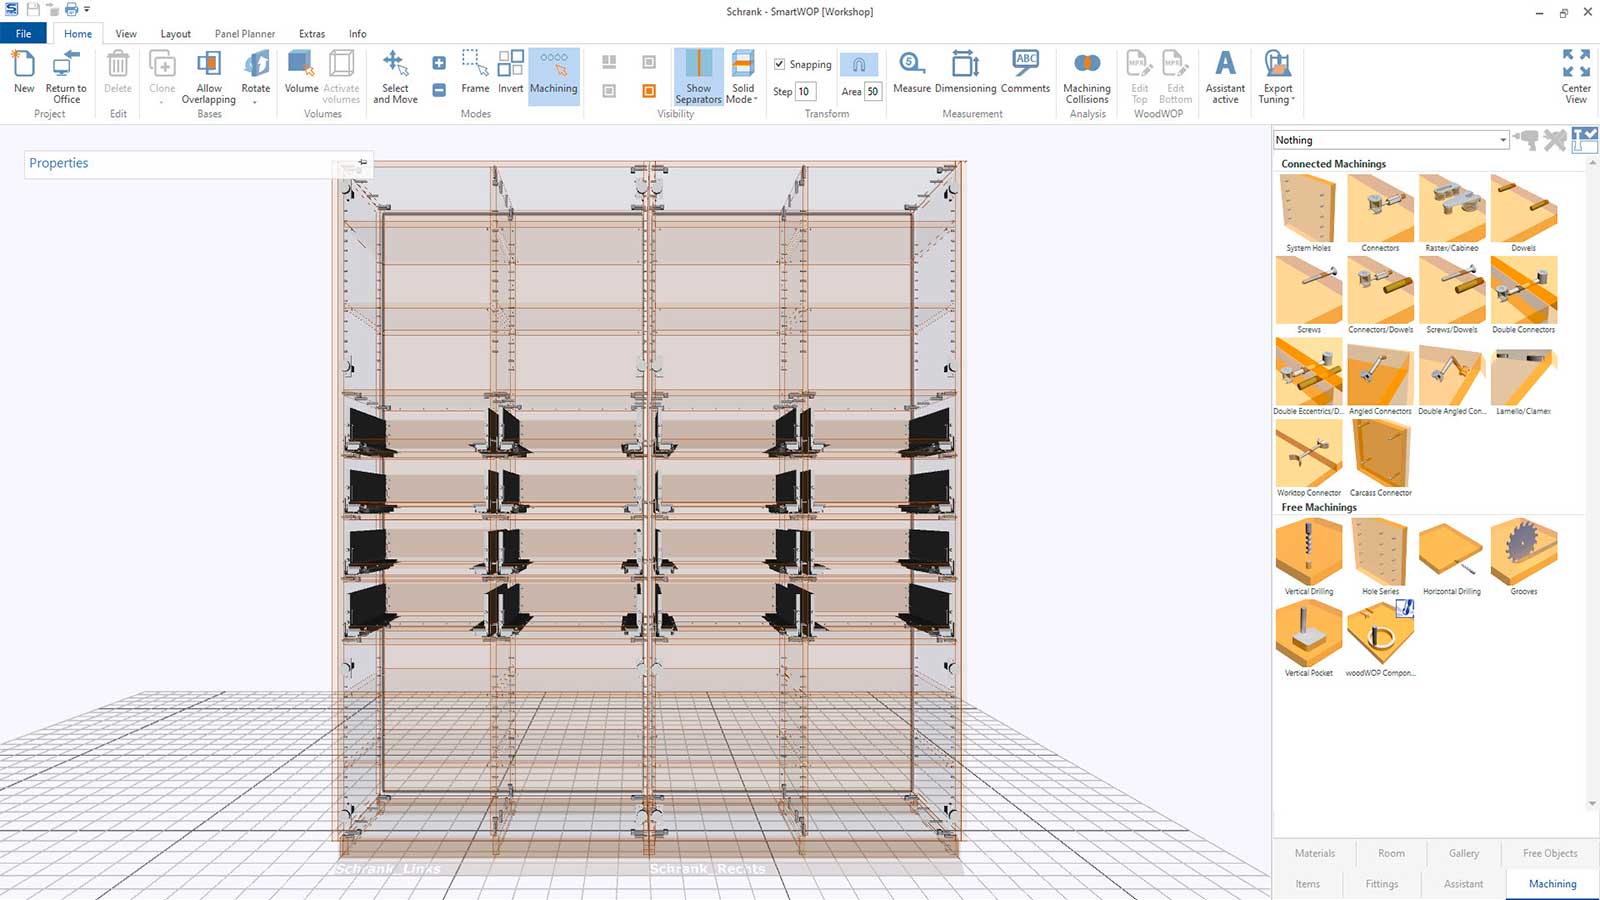Activate the Select and Move tool

tap(395, 76)
